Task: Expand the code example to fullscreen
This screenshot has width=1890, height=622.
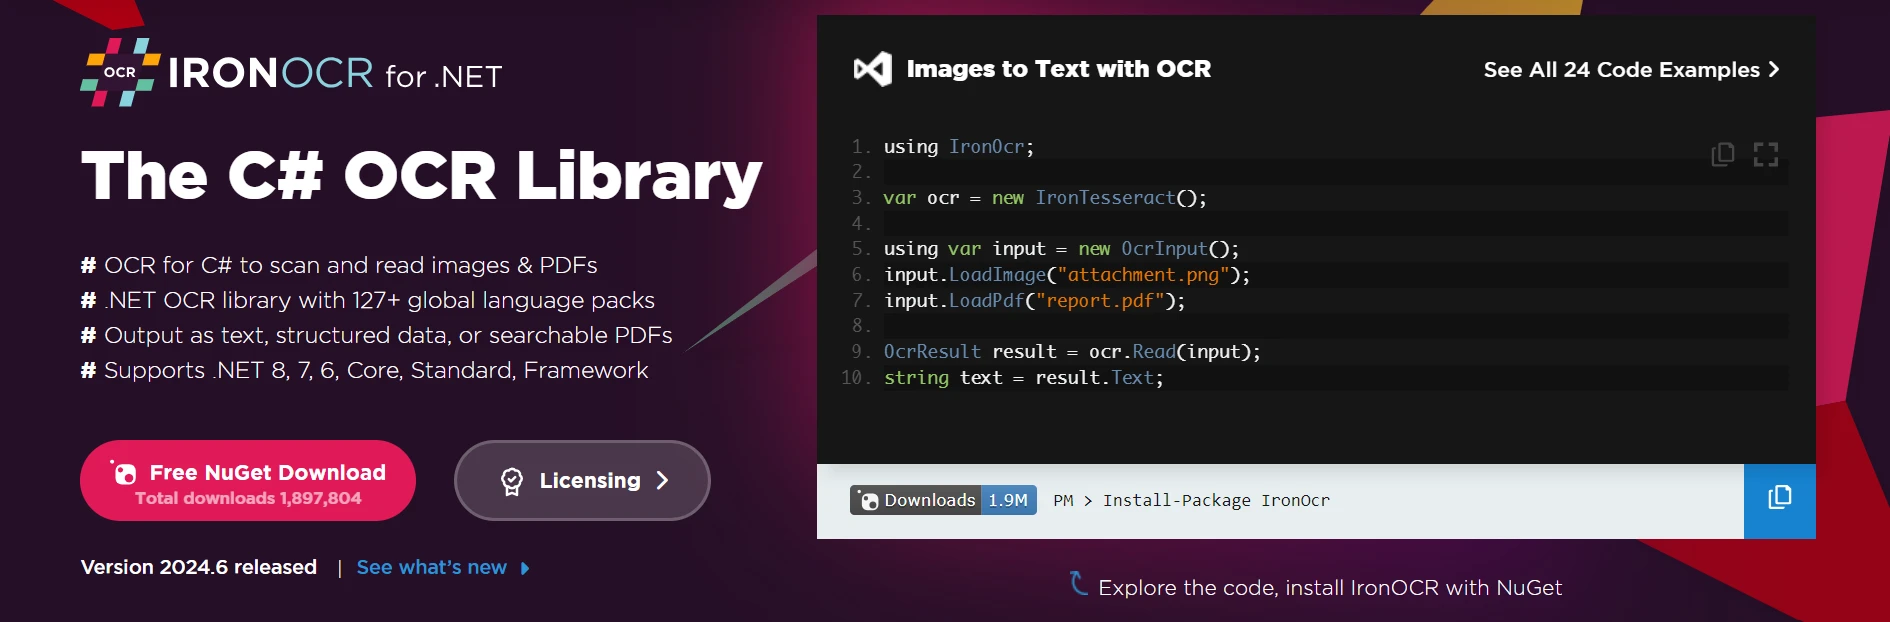Action: pyautogui.click(x=1766, y=154)
